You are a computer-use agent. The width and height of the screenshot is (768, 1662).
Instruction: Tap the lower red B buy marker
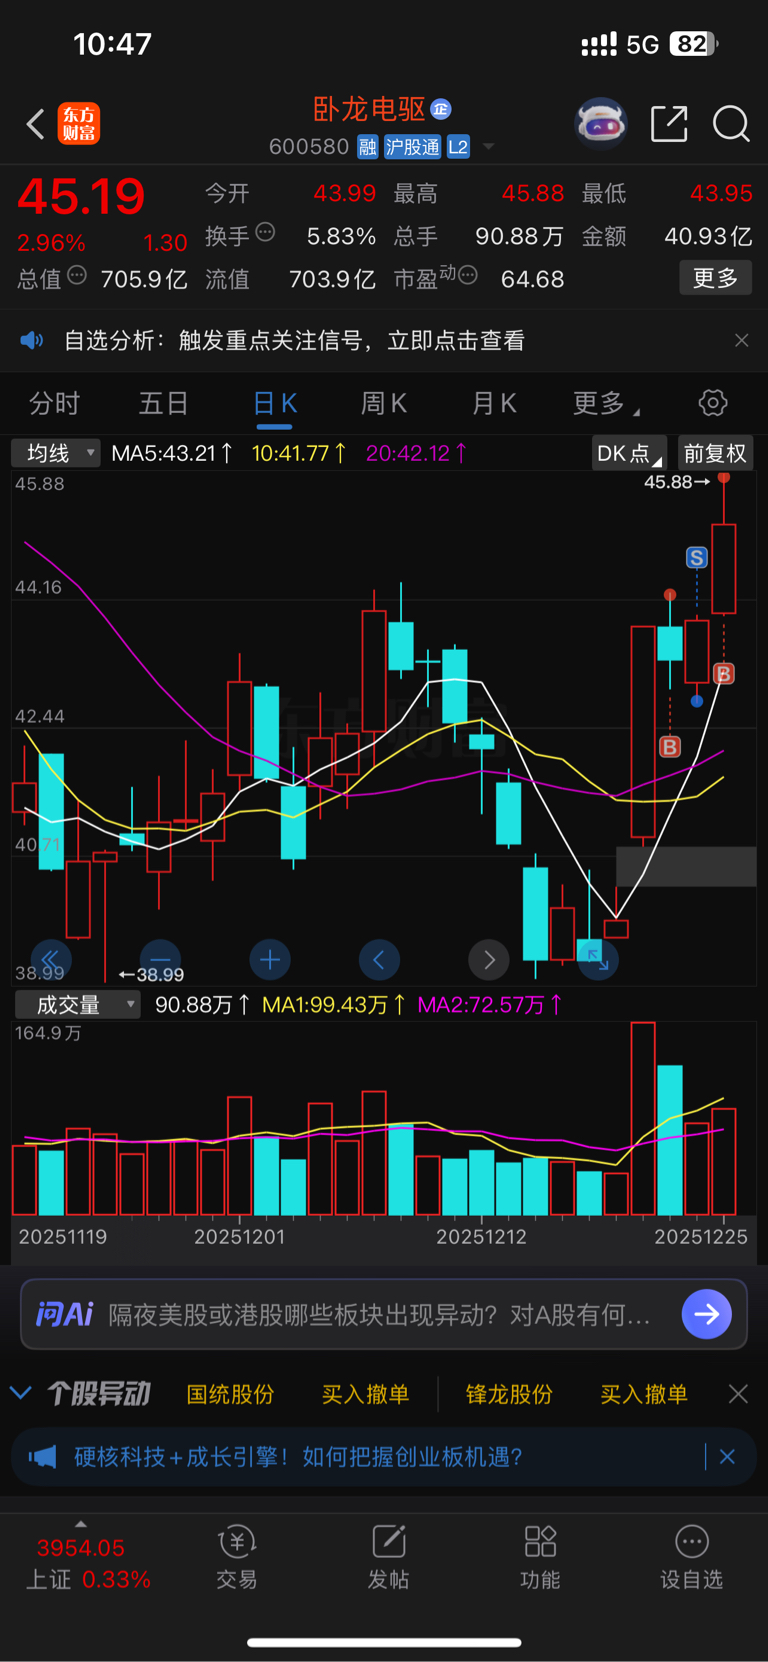(x=670, y=746)
